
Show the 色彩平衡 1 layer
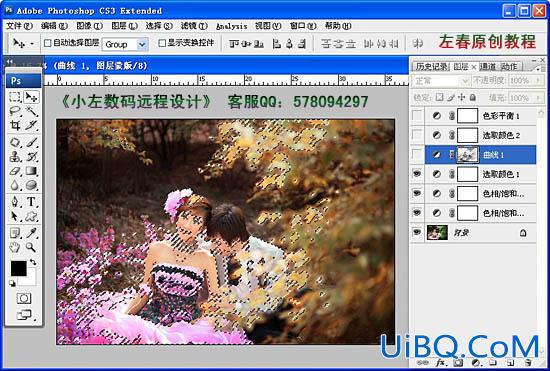click(417, 115)
